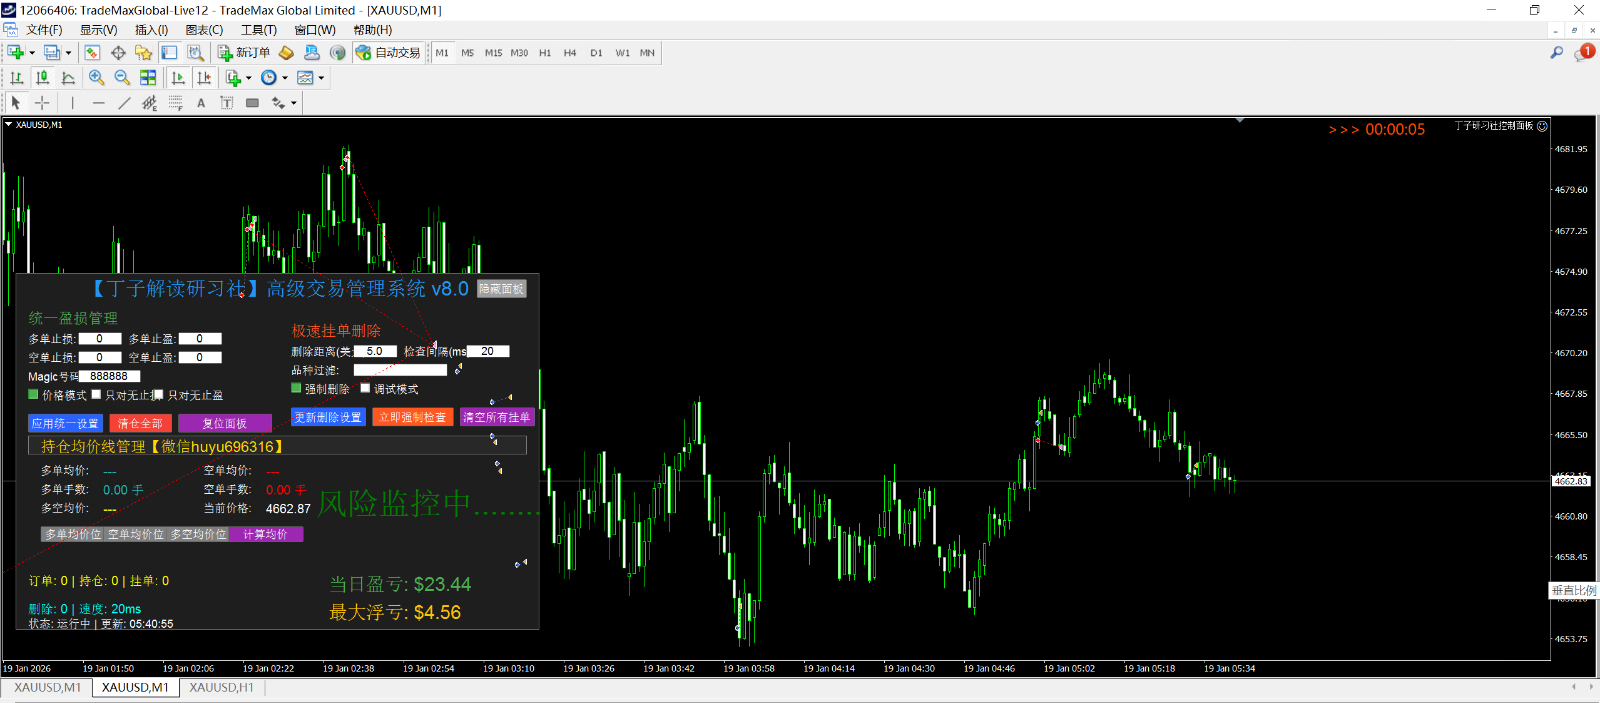Expand periods clock dropdown arrow
1600x703 pixels.
[285, 78]
